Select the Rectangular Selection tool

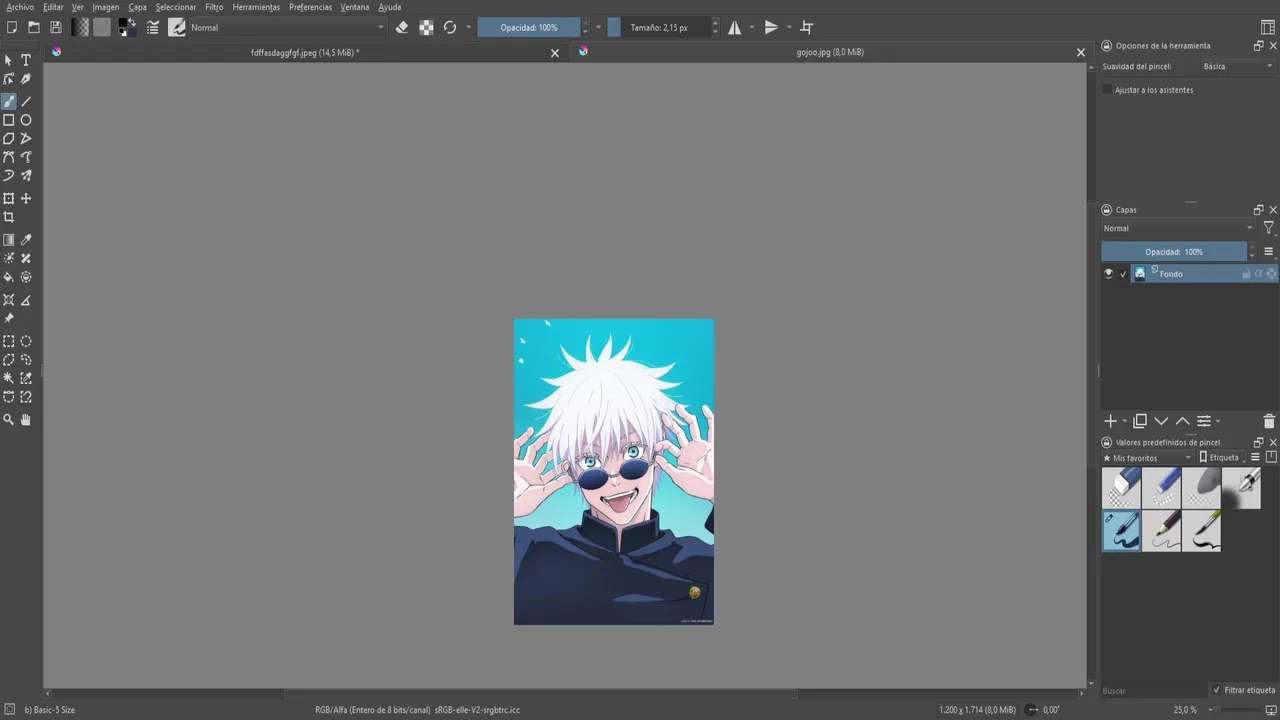[9, 341]
